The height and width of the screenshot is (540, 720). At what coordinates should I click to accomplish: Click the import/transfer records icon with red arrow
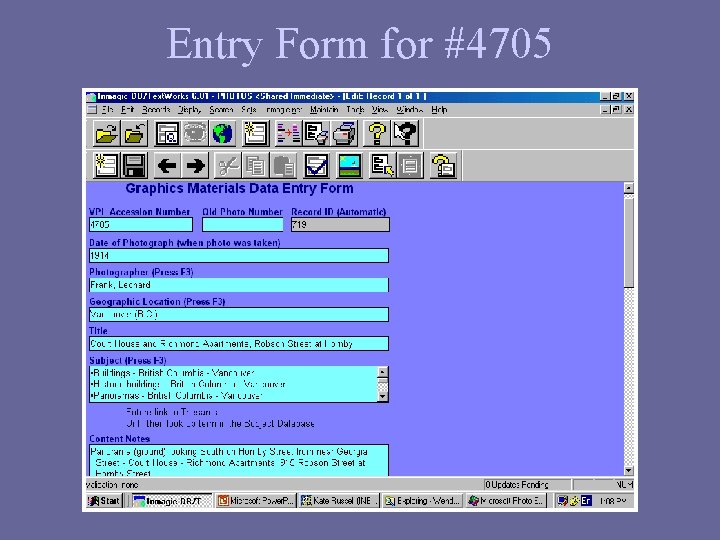[x=288, y=133]
